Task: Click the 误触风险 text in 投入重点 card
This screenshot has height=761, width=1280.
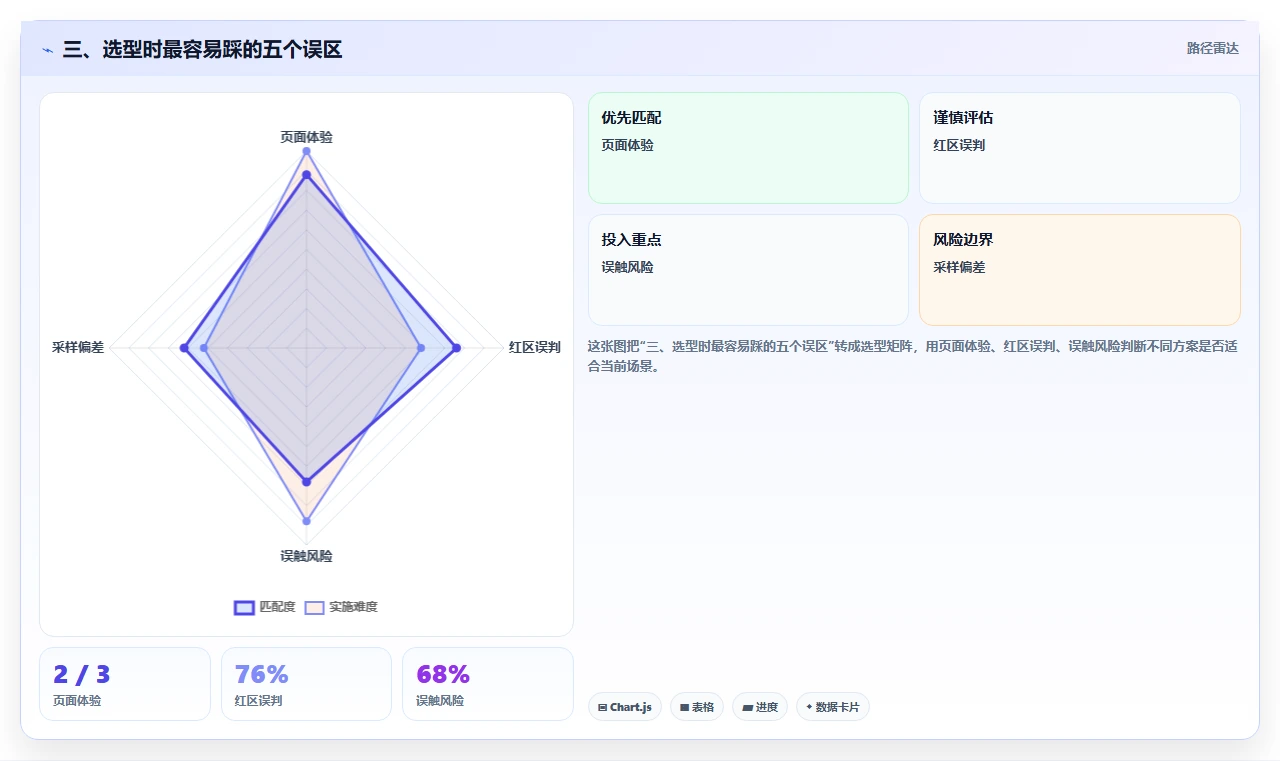Action: 627,267
